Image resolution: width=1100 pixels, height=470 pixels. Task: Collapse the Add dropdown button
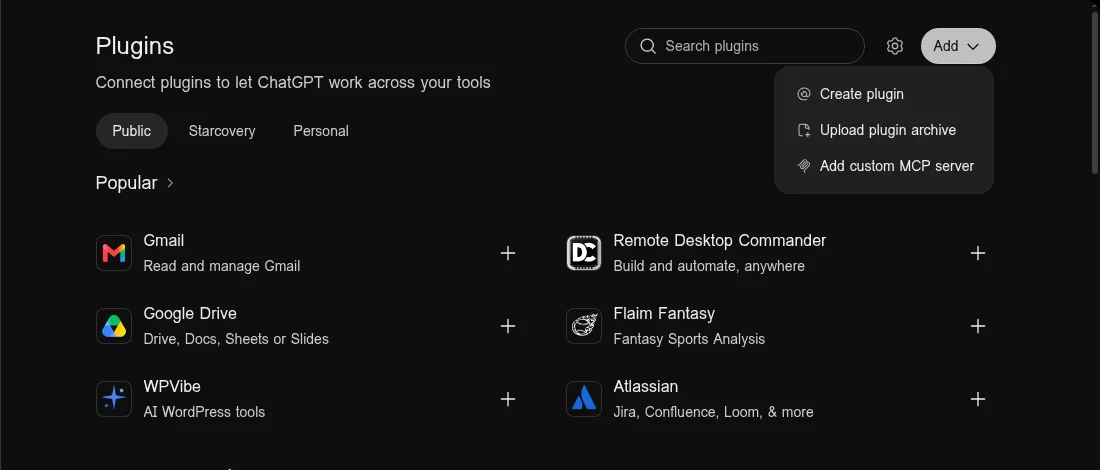[x=958, y=46]
